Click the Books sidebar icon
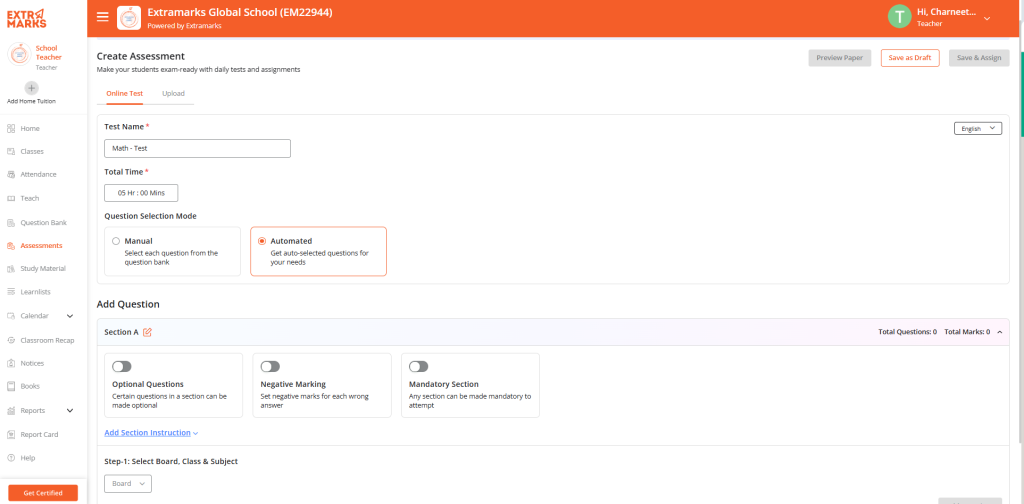The image size is (1024, 504). 11,386
